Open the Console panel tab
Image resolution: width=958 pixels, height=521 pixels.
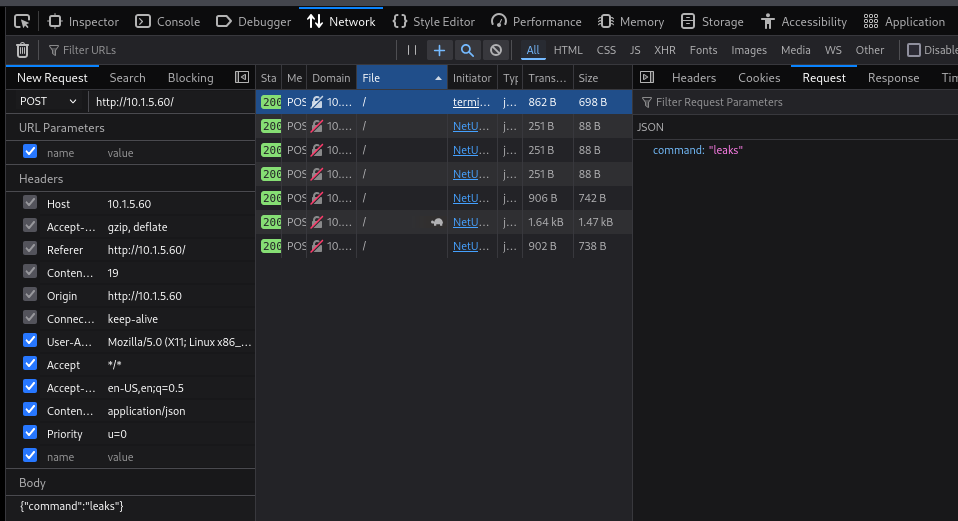click(x=168, y=21)
